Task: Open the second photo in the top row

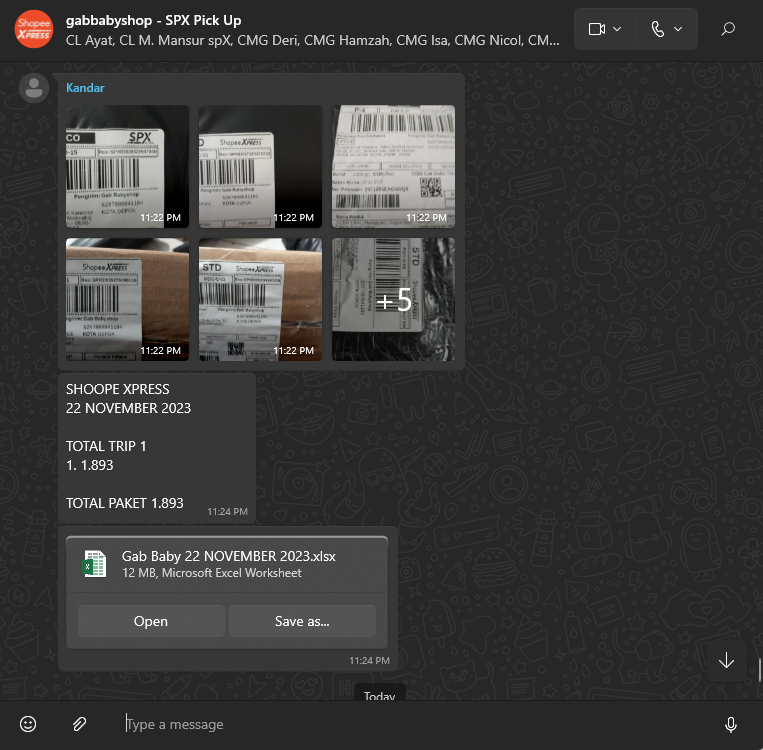Action: 260,166
